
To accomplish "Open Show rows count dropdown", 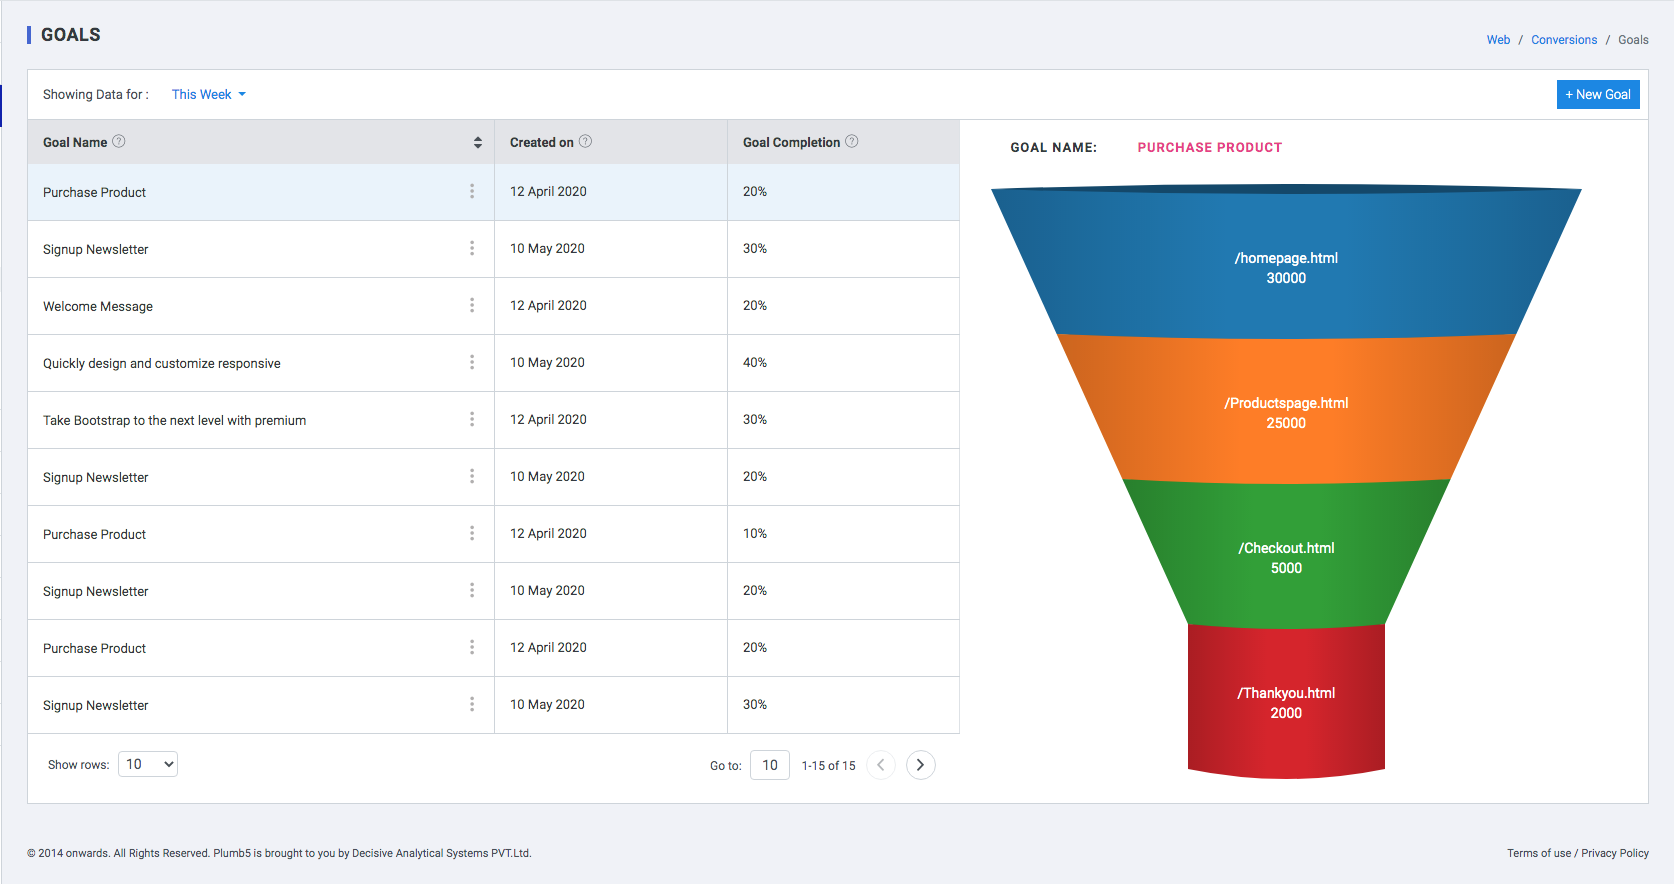I will tap(148, 764).
